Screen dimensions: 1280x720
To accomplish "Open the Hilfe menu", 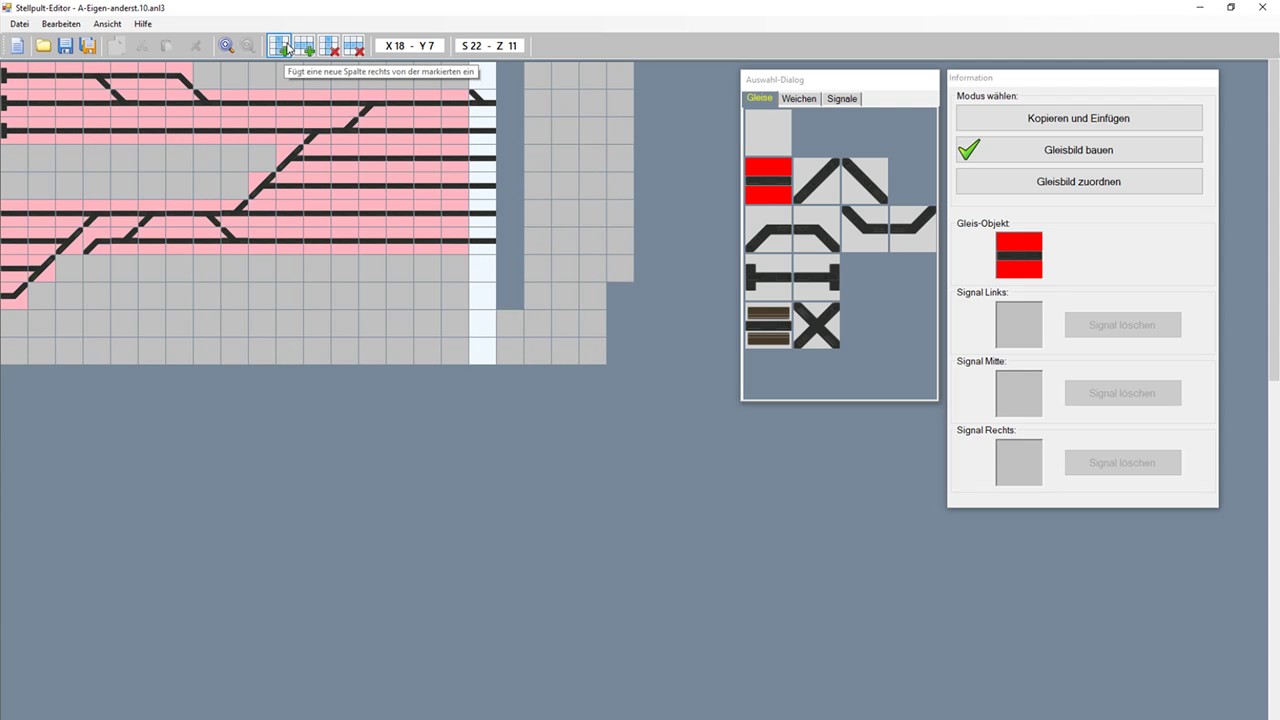I will click(142, 24).
